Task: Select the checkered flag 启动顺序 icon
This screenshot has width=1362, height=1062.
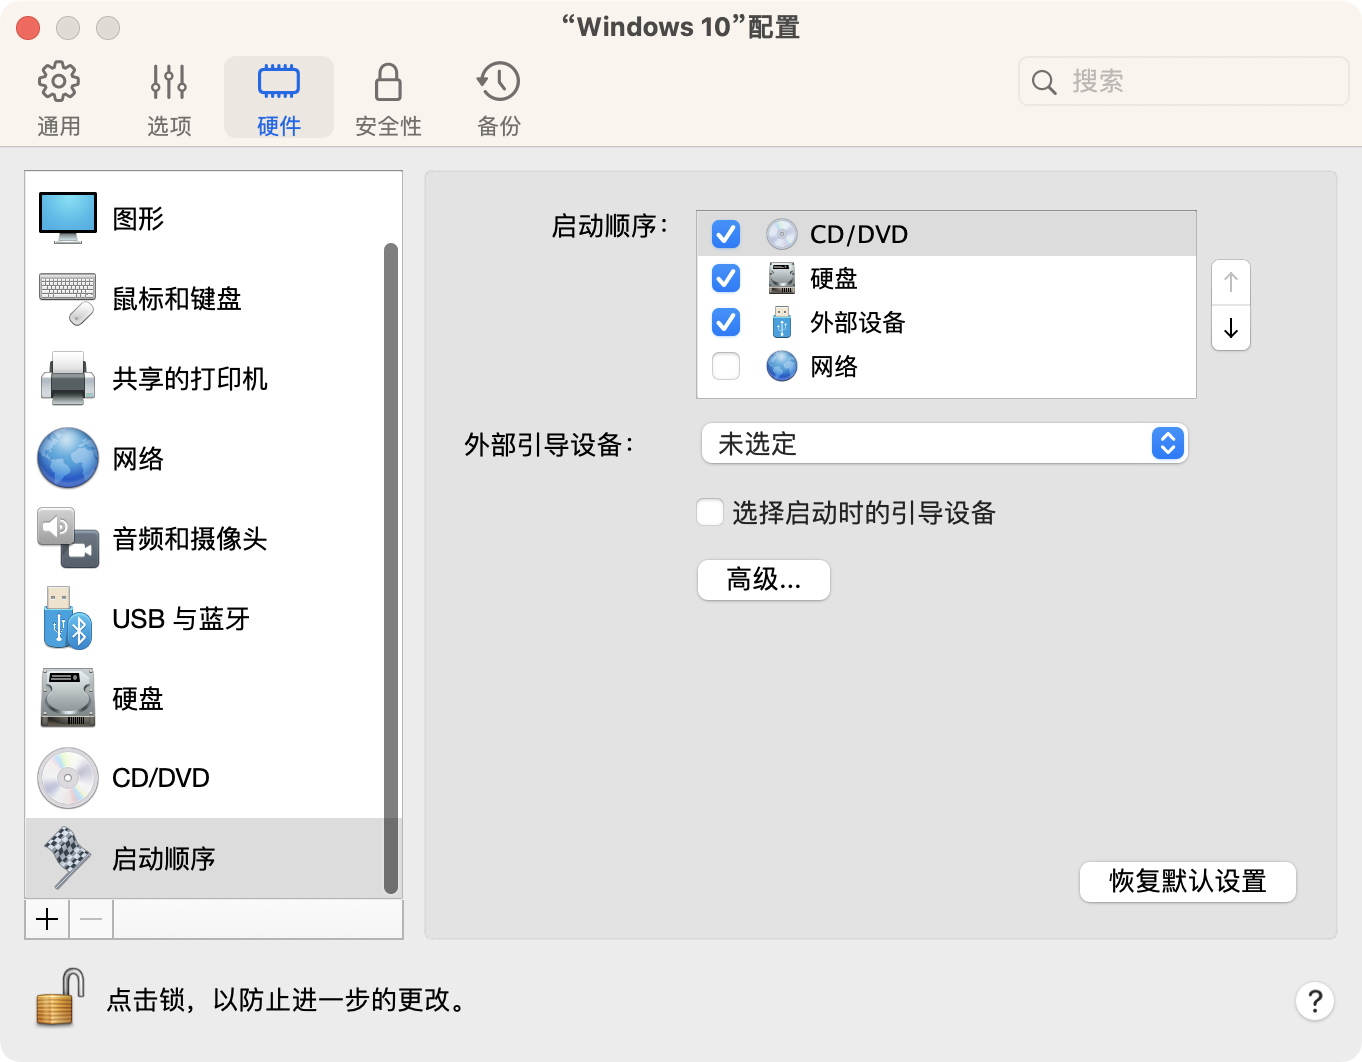Action: [x=68, y=858]
